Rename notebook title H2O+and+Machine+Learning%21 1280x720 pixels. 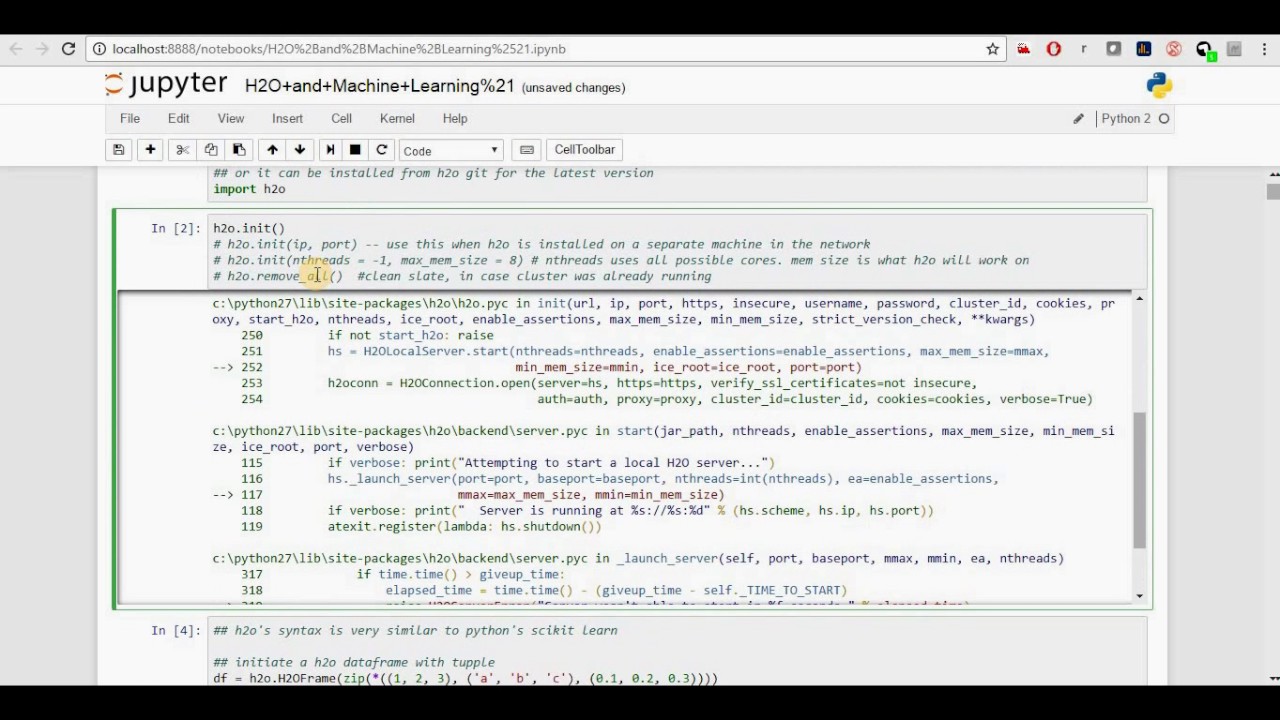(380, 87)
